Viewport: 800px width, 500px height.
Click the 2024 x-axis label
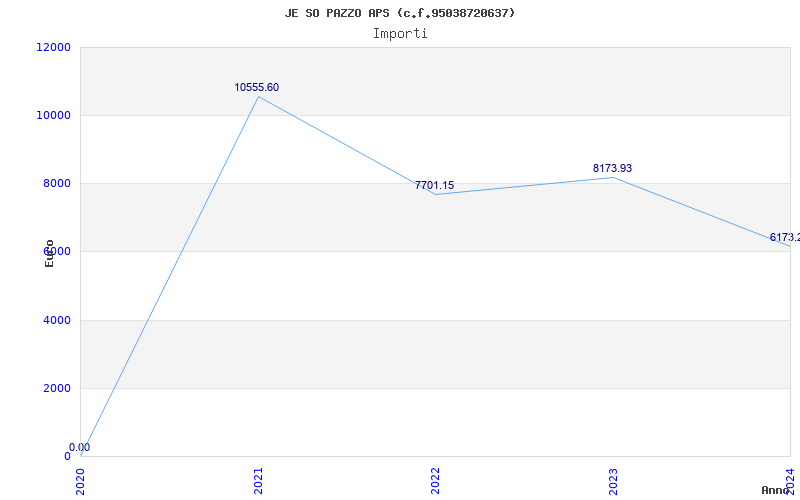coord(790,480)
